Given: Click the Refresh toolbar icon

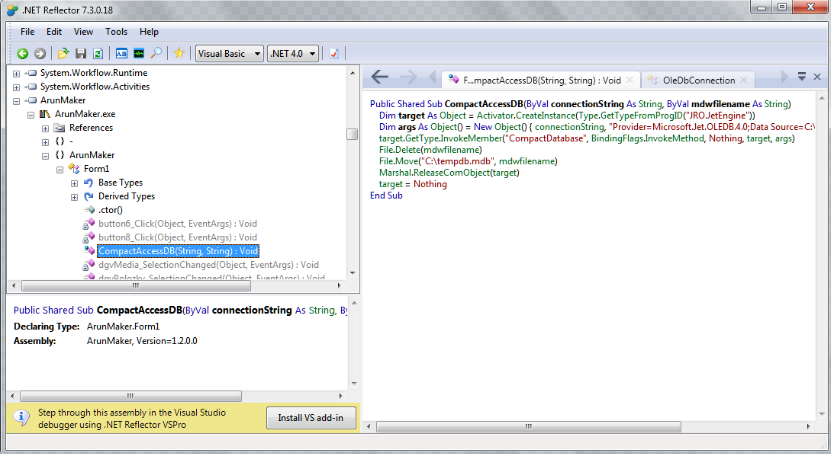Looking at the screenshot, I should [98, 54].
